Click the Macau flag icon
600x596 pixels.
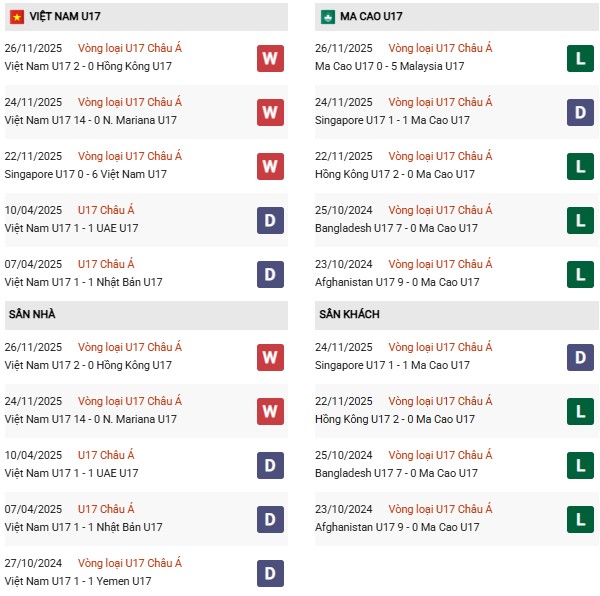pyautogui.click(x=327, y=17)
